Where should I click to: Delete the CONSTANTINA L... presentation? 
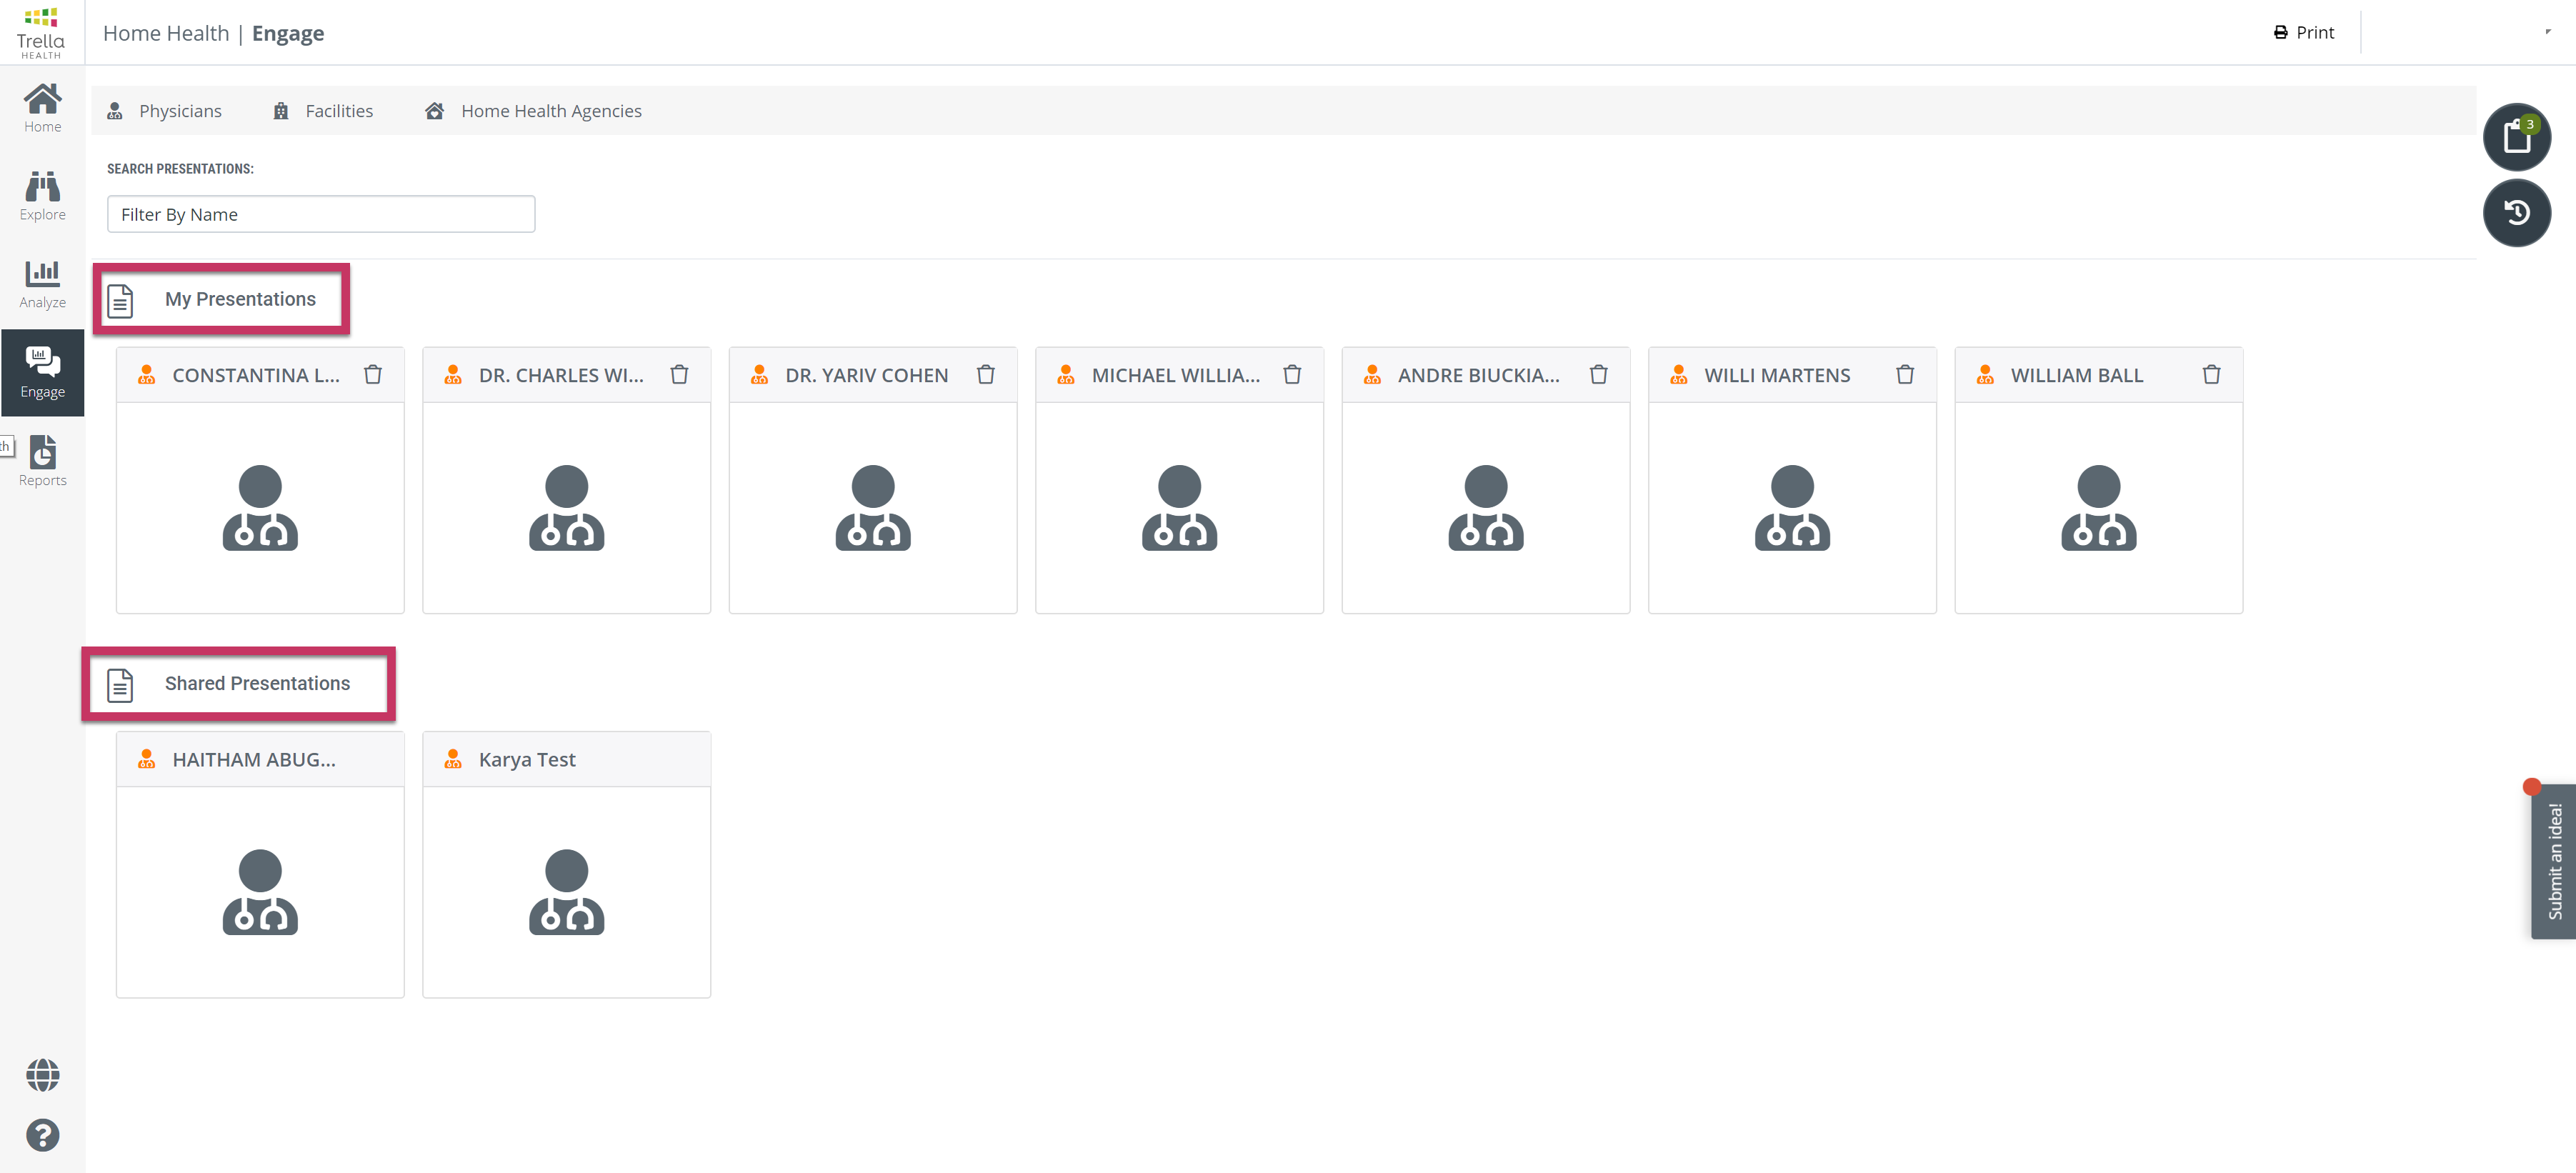(373, 375)
